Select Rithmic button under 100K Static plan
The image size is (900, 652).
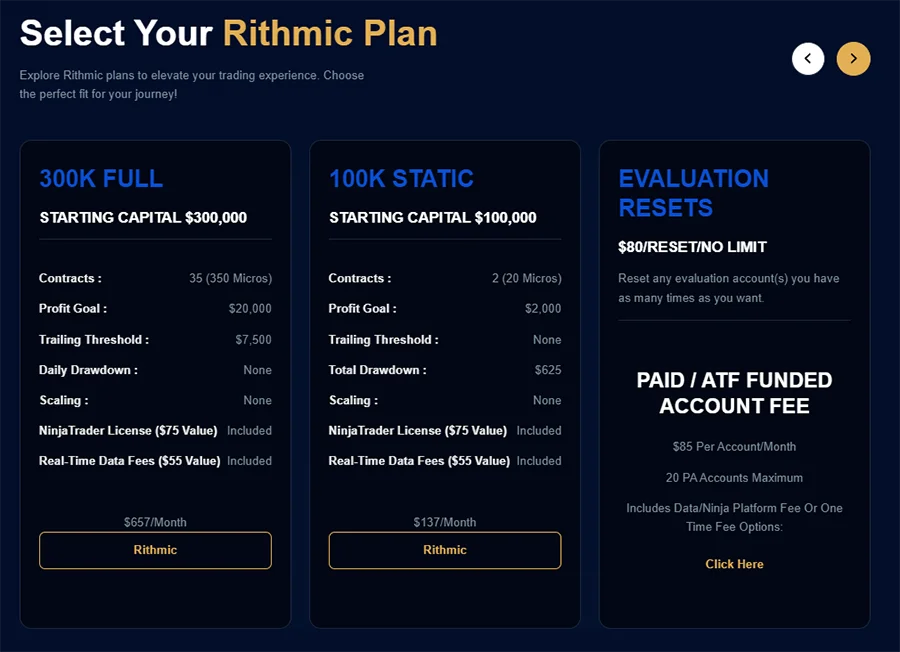coord(445,550)
